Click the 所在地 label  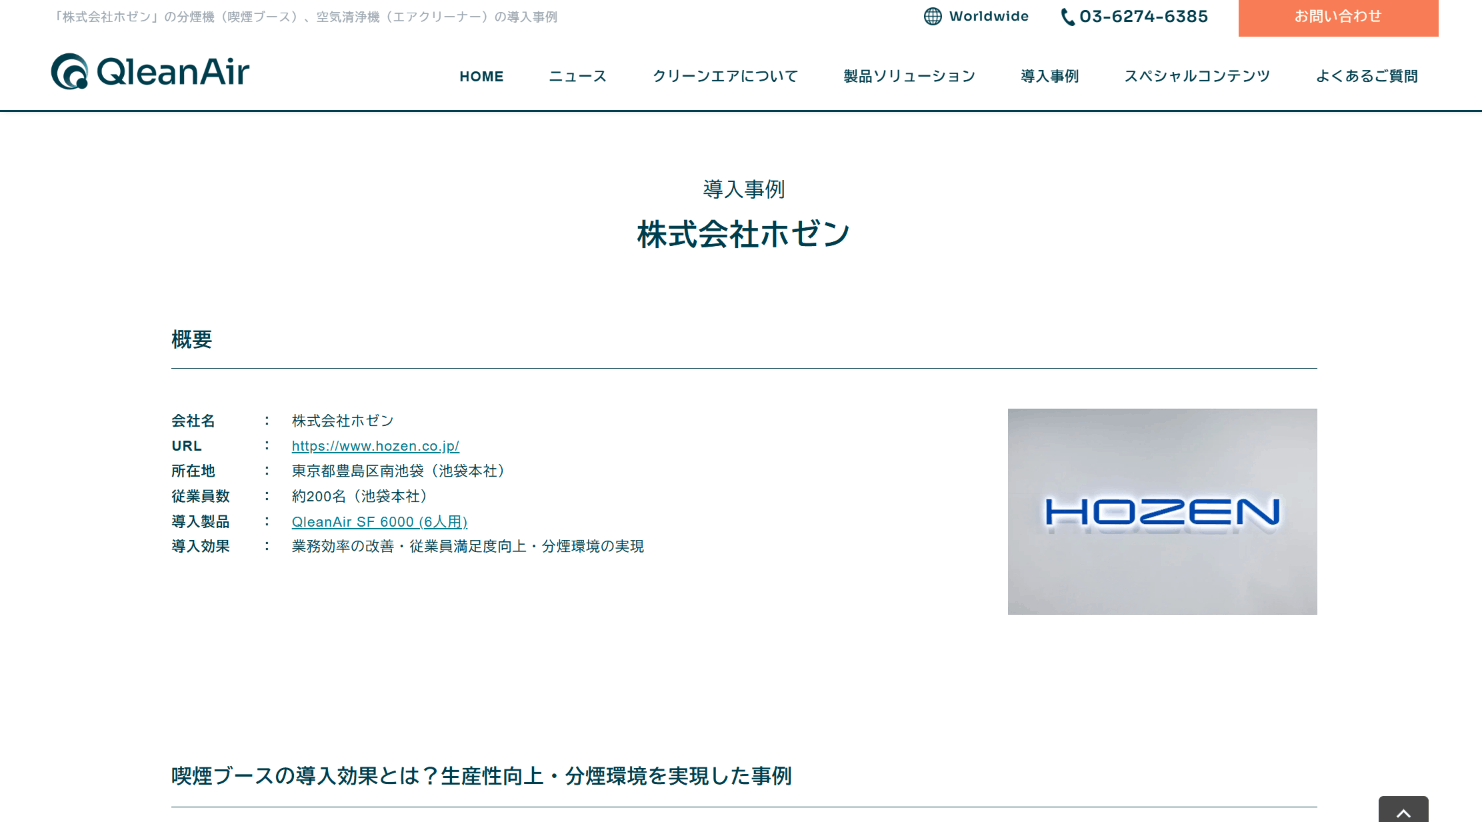(x=193, y=471)
